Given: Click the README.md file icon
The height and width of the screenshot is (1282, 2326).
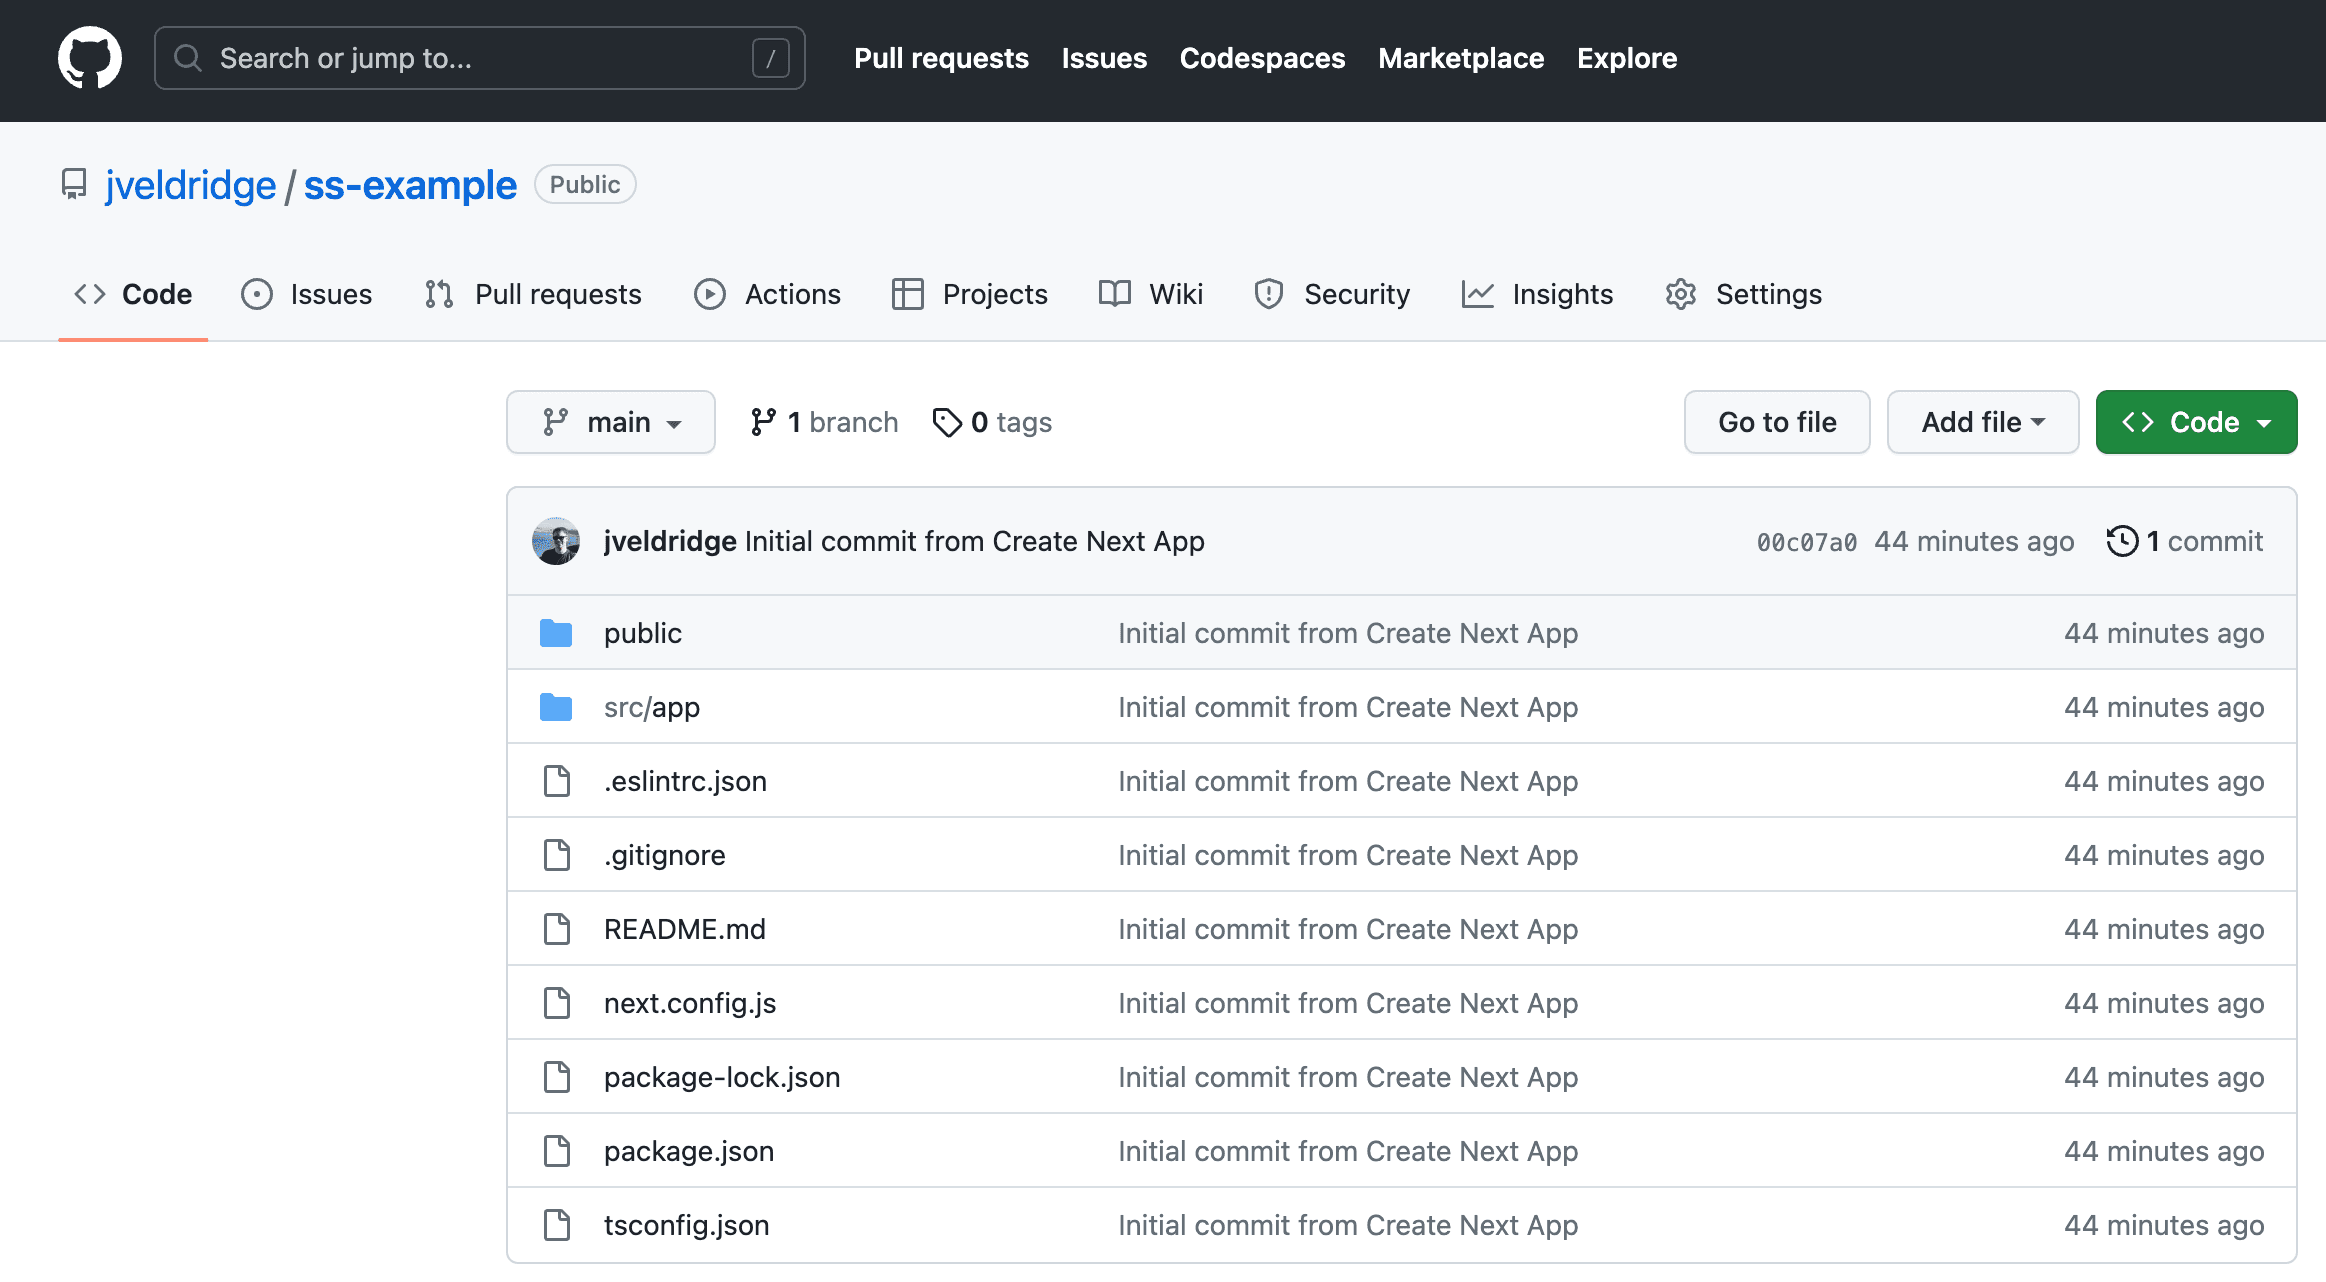Looking at the screenshot, I should 556,928.
